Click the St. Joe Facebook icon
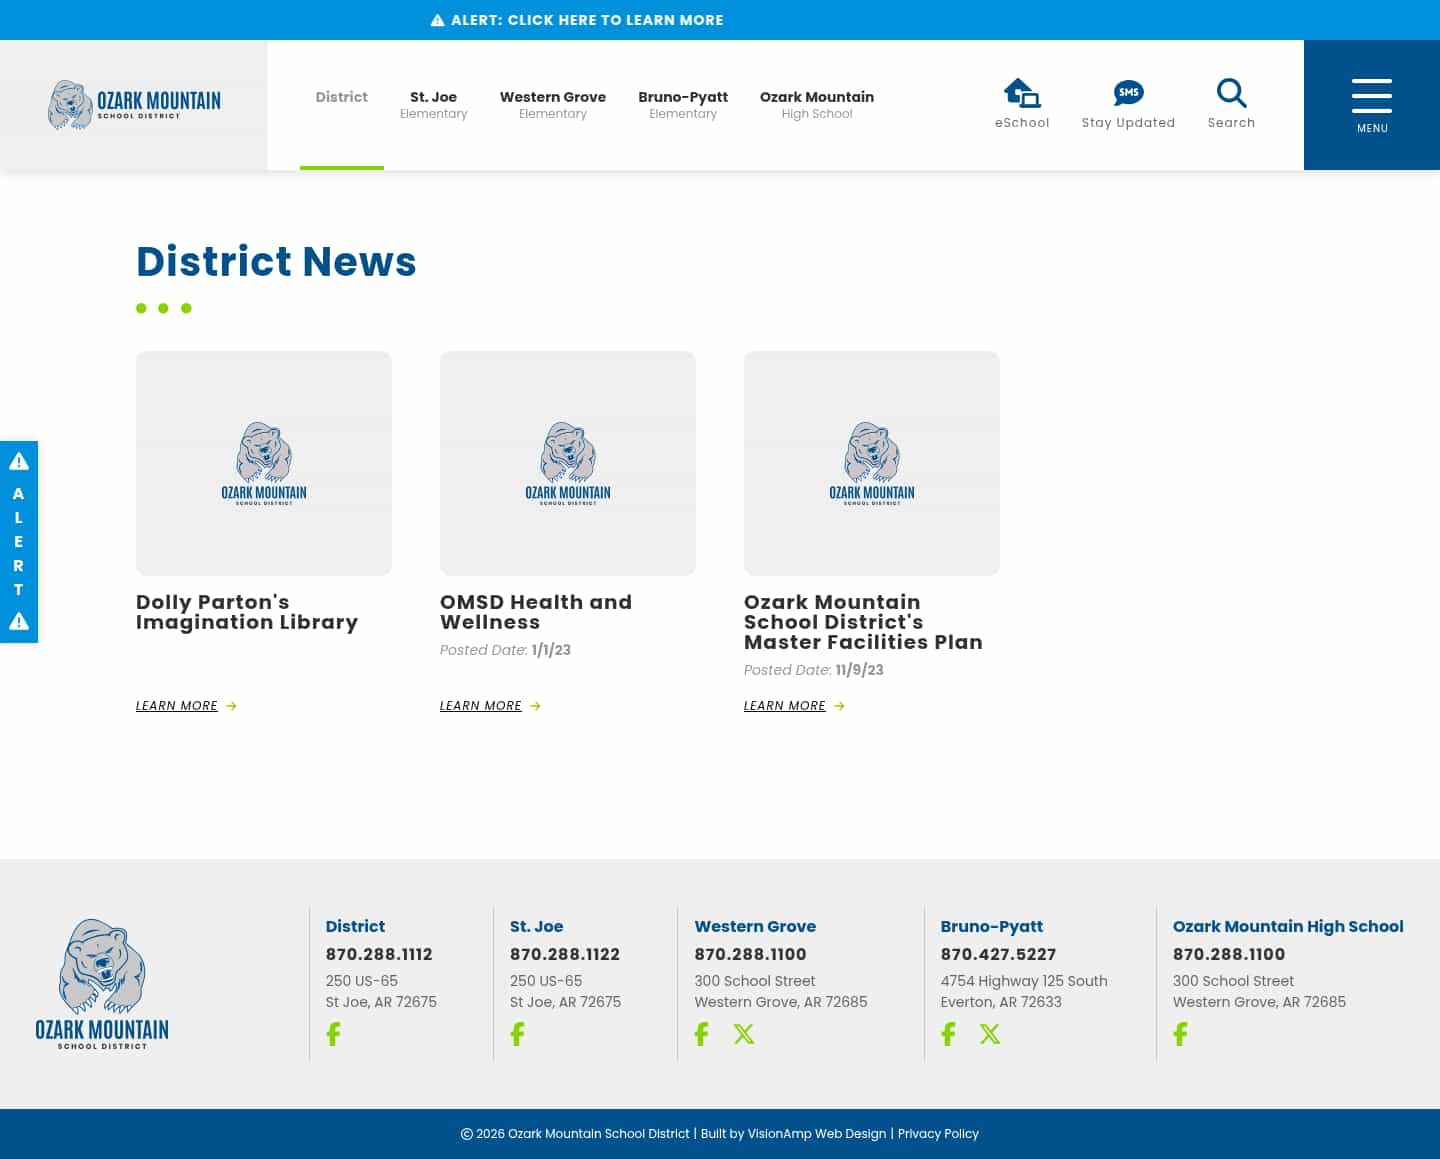1440x1159 pixels. click(x=517, y=1034)
